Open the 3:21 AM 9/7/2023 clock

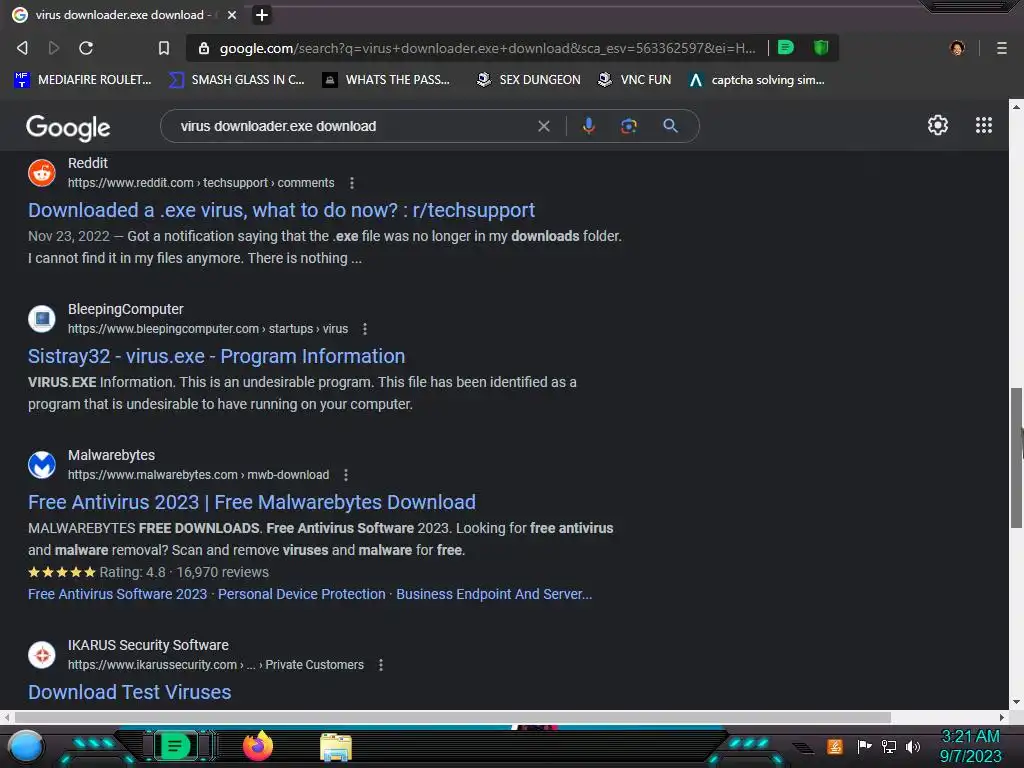970,746
